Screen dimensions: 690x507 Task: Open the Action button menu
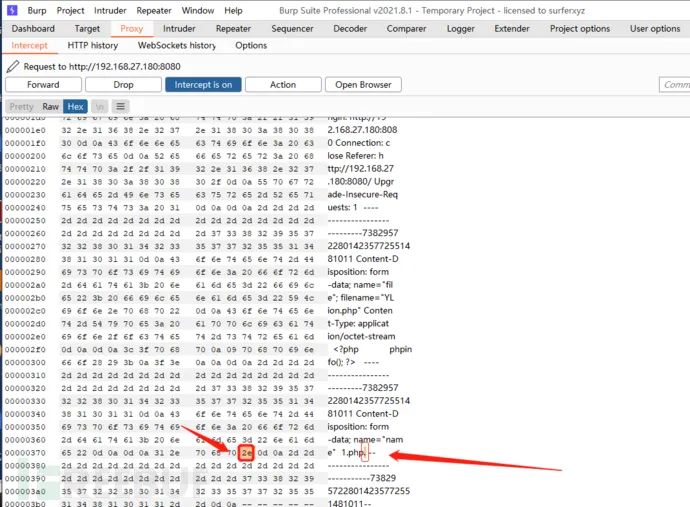[x=283, y=84]
